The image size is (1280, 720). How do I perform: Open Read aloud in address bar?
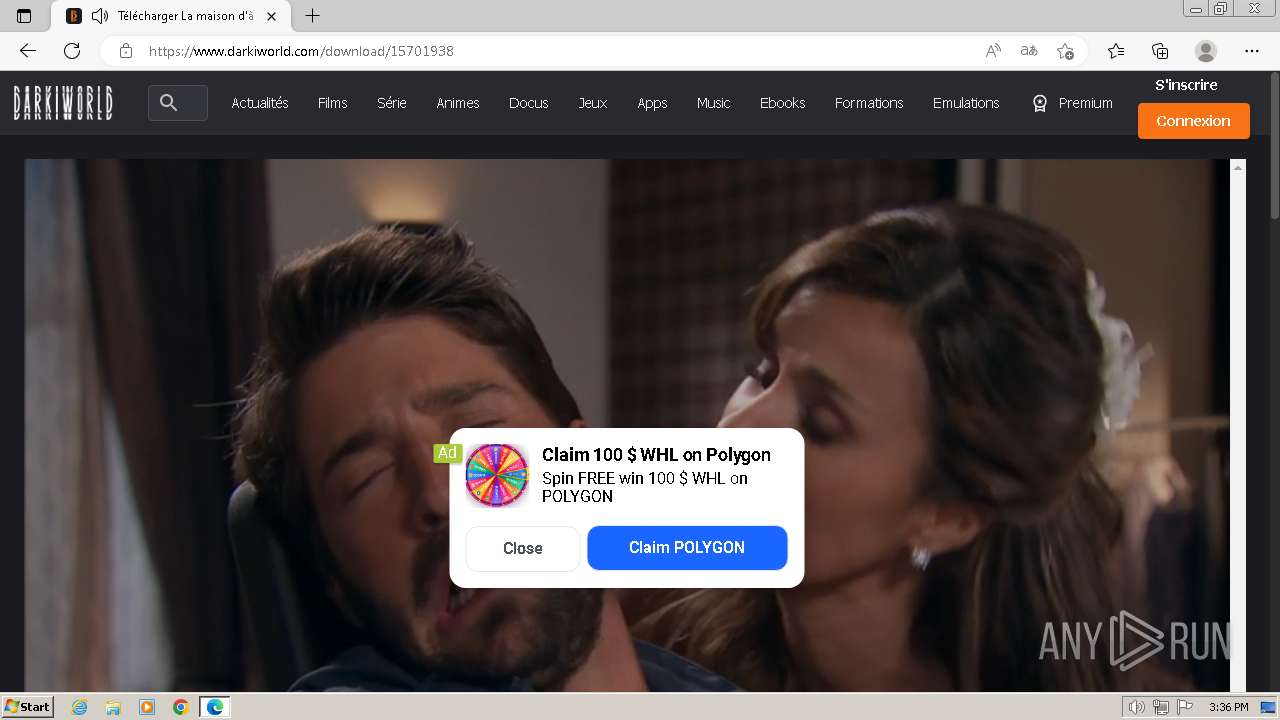tap(993, 51)
